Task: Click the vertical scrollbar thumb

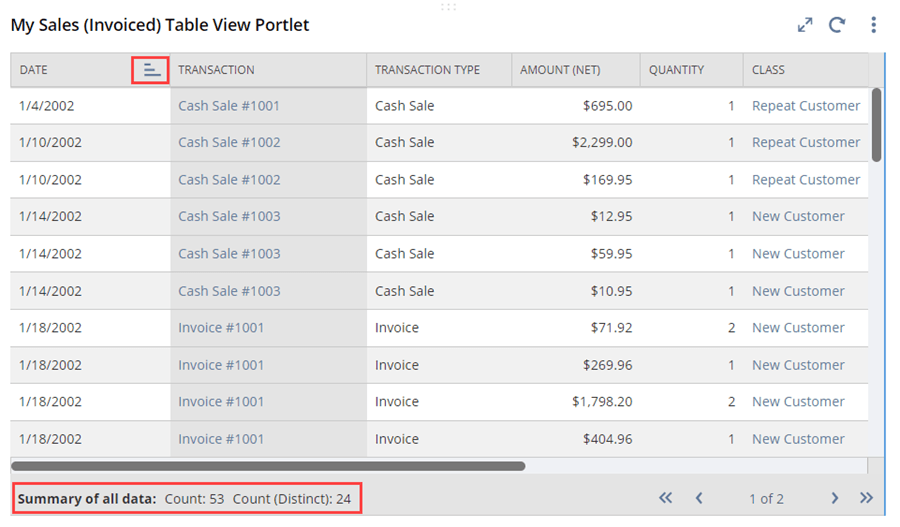Action: (x=876, y=125)
